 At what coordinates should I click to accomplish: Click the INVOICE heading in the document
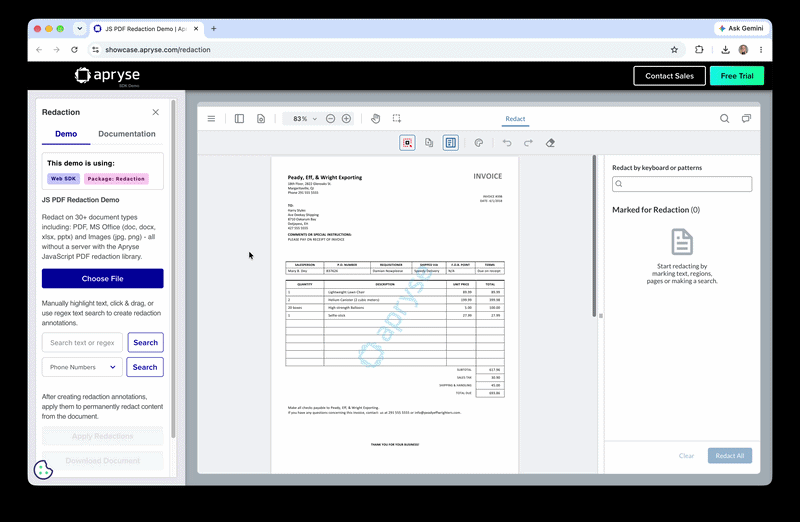[x=488, y=176]
